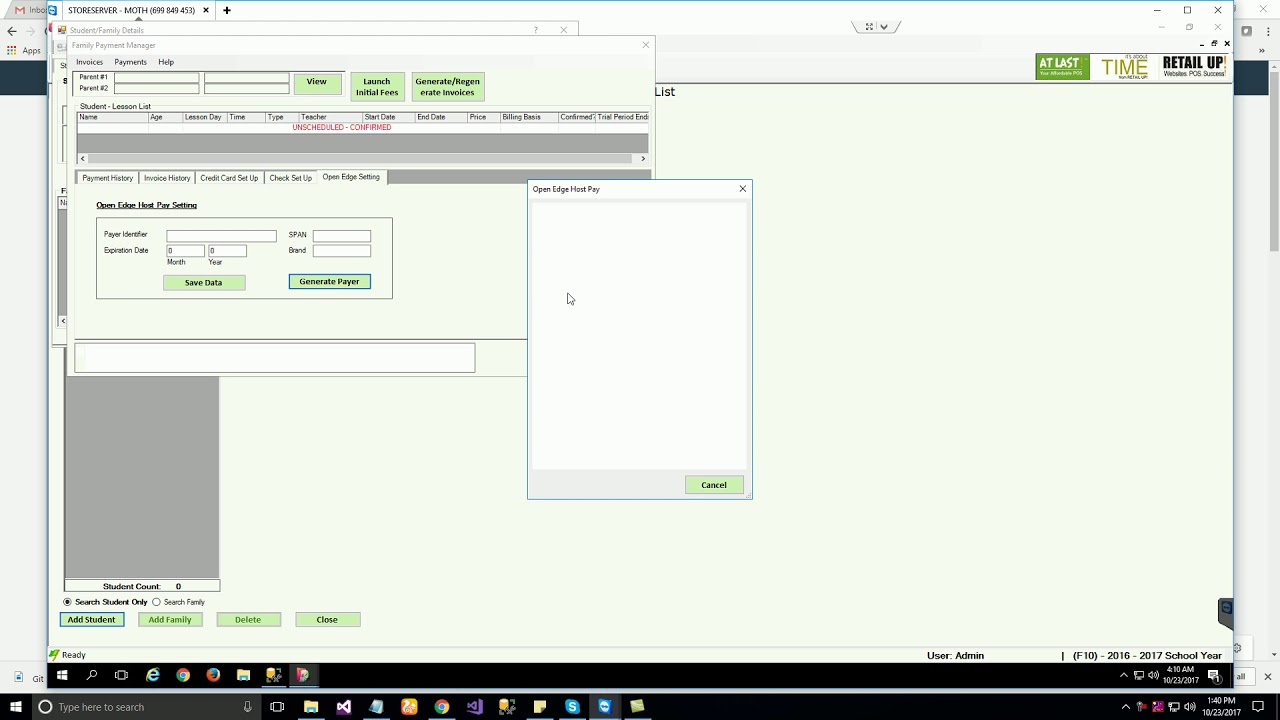The height and width of the screenshot is (720, 1280).
Task: Click Delete button in student panel
Action: (x=248, y=620)
